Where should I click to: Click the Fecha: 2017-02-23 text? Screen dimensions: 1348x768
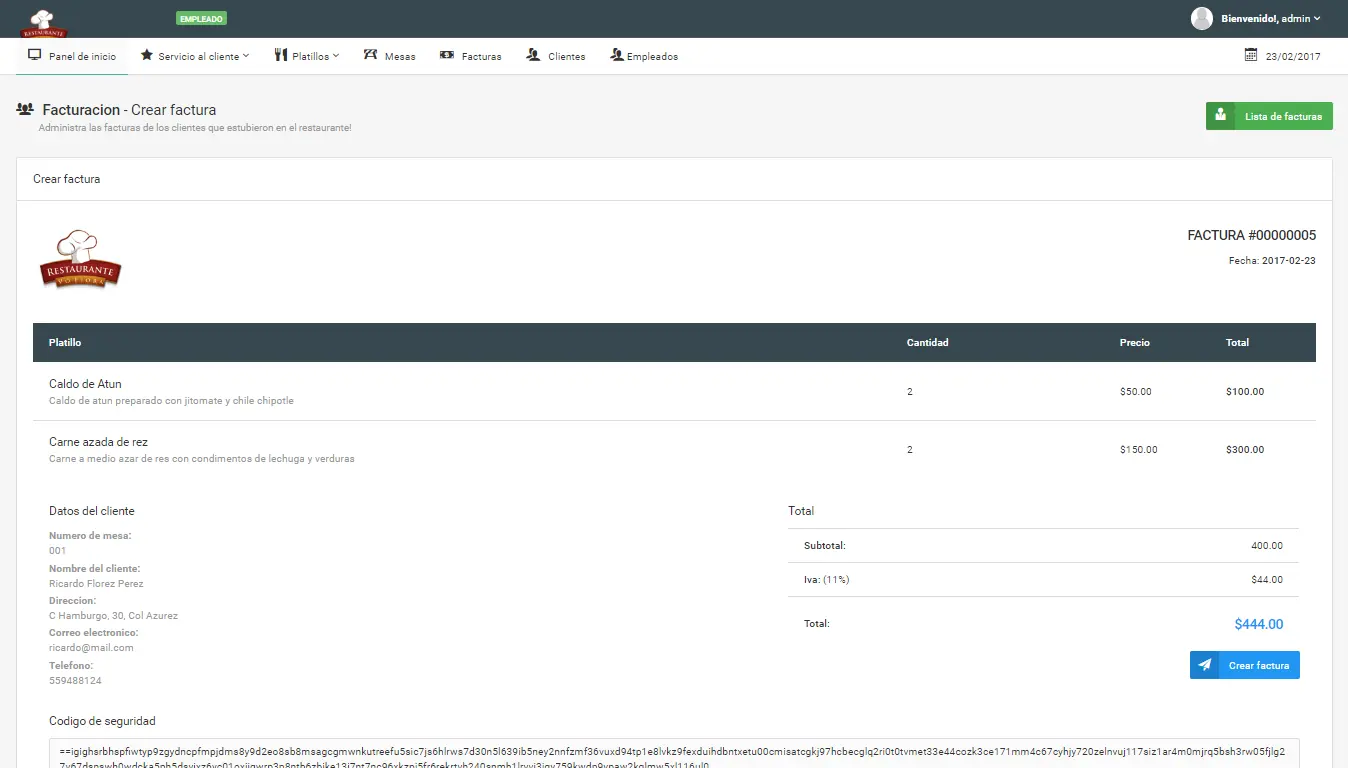[1272, 260]
